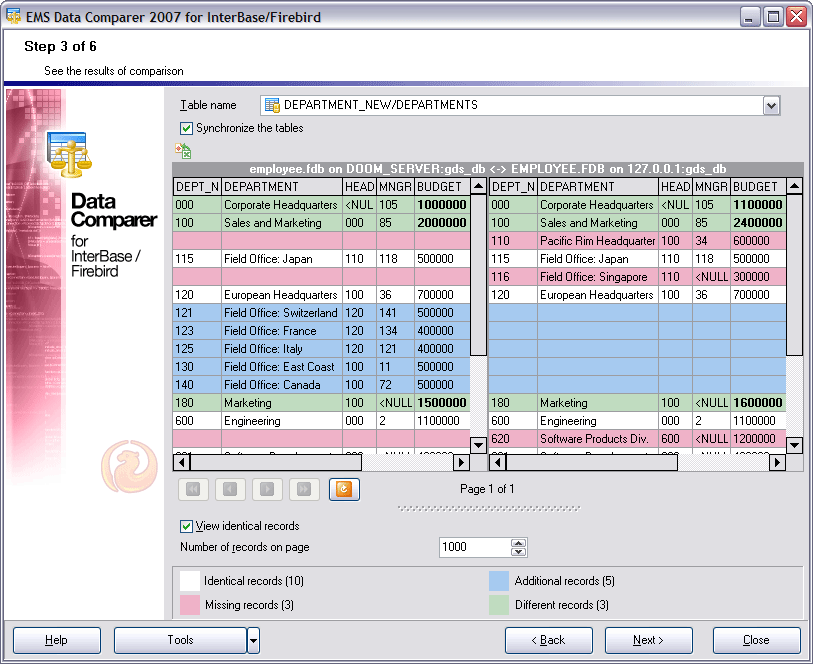
Task: Select left grid cell 'Field Office: Canada'
Action: (x=282, y=385)
